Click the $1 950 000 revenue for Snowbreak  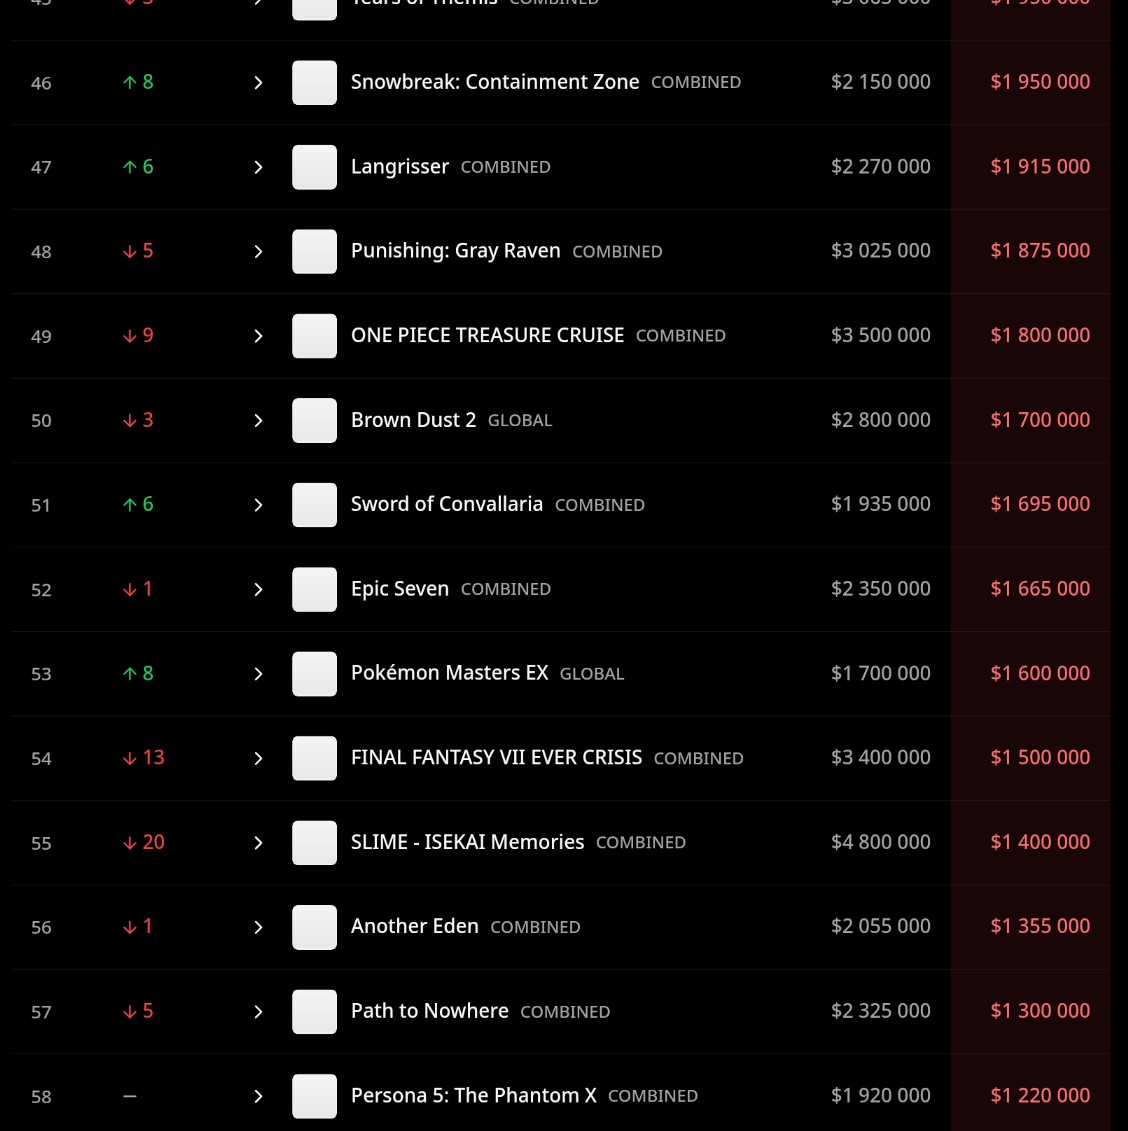click(x=1040, y=82)
